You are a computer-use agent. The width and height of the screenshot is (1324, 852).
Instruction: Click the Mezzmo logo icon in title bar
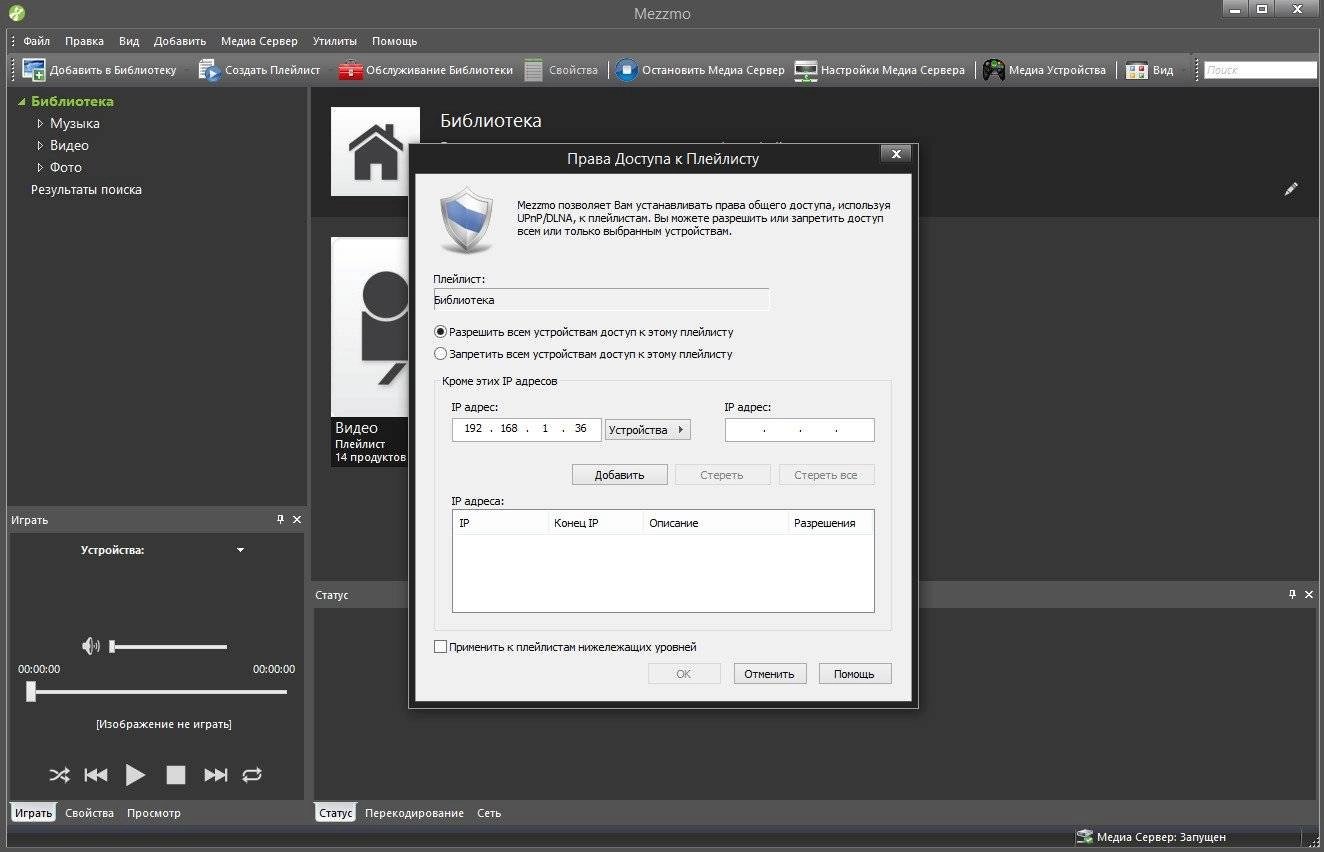pos(15,13)
